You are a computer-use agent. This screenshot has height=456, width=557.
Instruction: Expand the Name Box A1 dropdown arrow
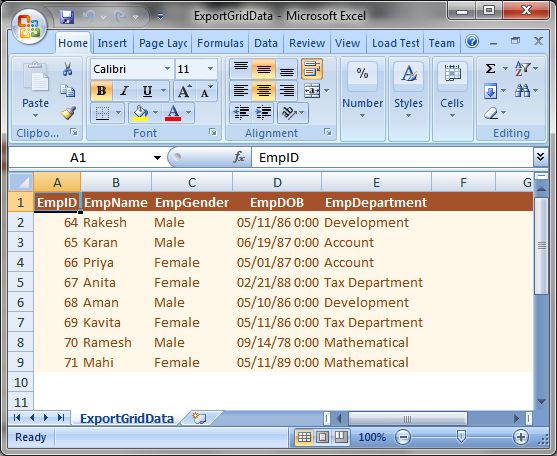pos(157,158)
